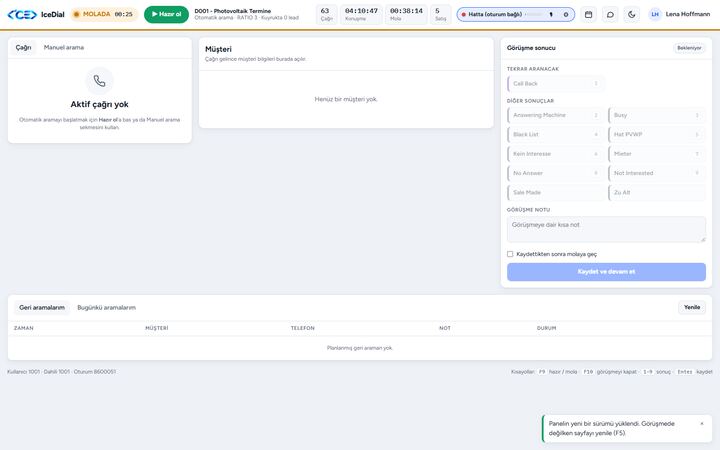Select the 'Hat PV/WP' result
This screenshot has width=720, height=450.
click(x=657, y=135)
